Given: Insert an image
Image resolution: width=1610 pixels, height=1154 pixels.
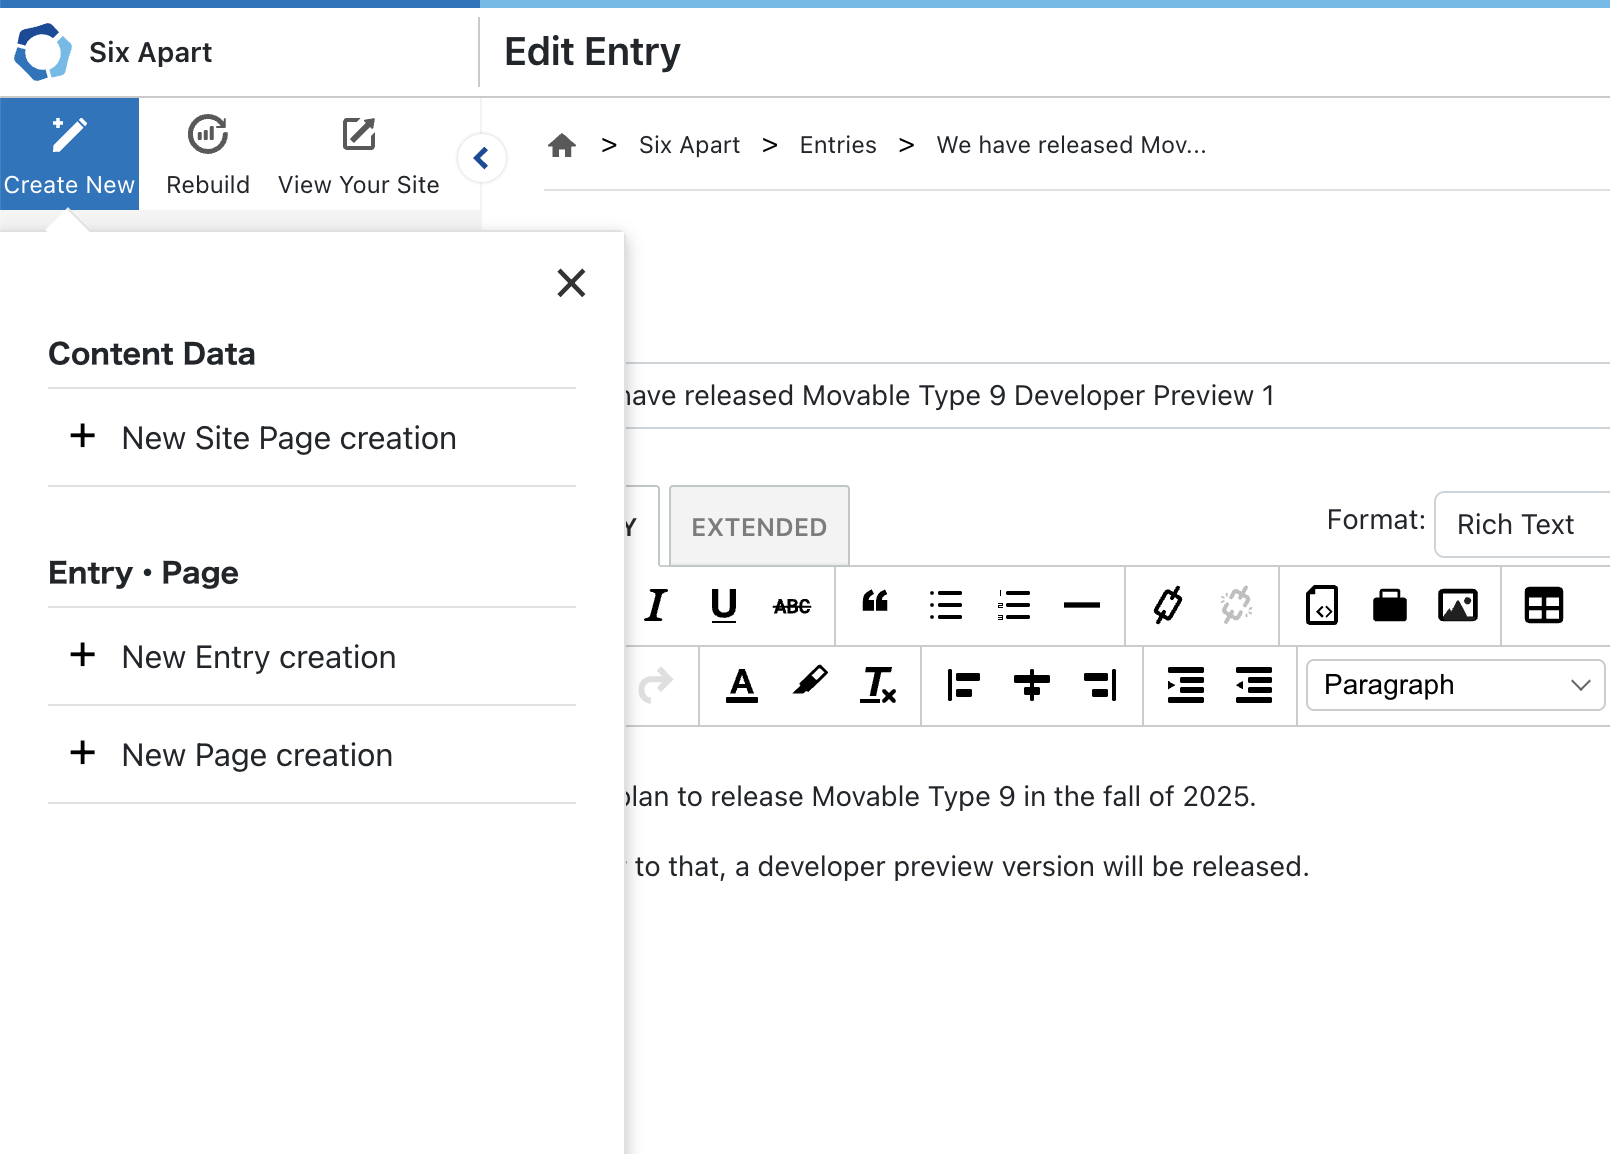Looking at the screenshot, I should click(1458, 605).
